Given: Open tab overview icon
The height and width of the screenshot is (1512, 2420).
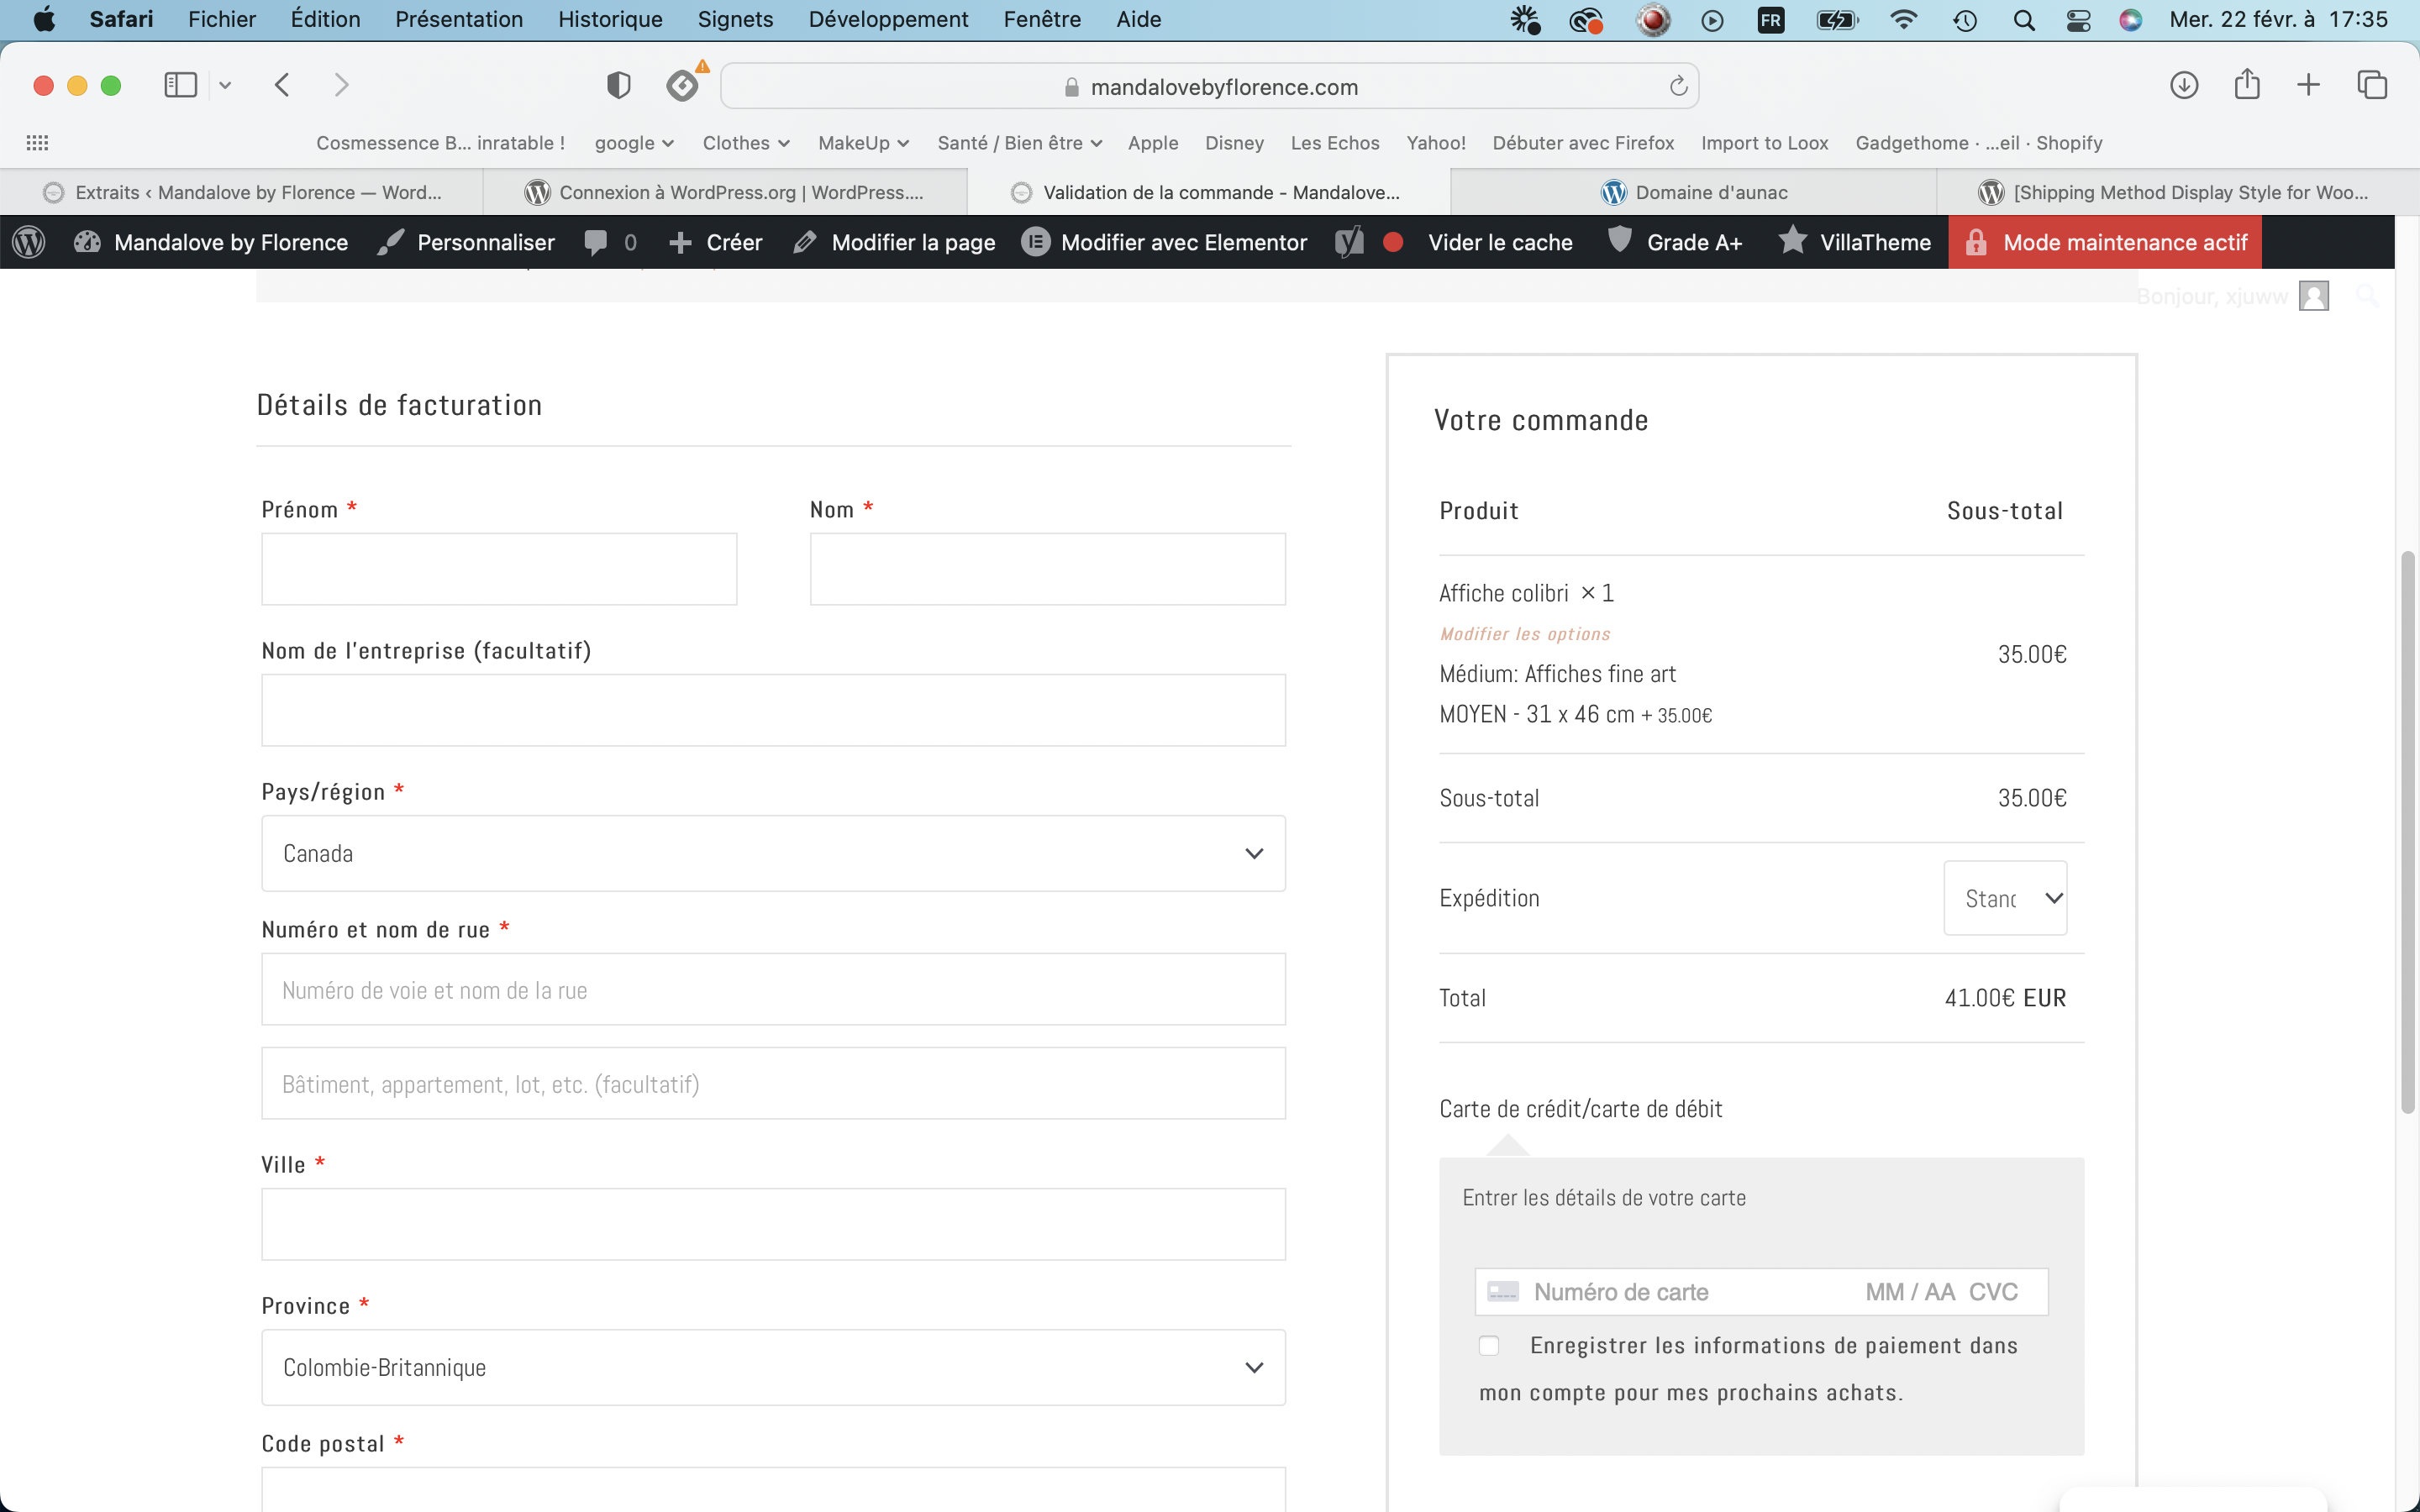Looking at the screenshot, I should [x=2372, y=85].
